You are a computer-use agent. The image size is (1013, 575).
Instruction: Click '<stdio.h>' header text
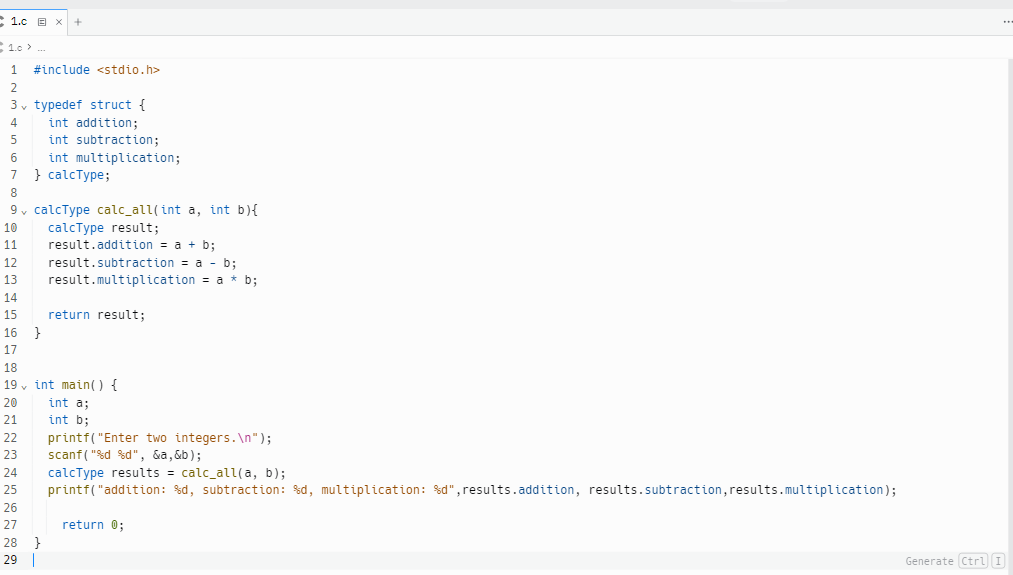(129, 70)
